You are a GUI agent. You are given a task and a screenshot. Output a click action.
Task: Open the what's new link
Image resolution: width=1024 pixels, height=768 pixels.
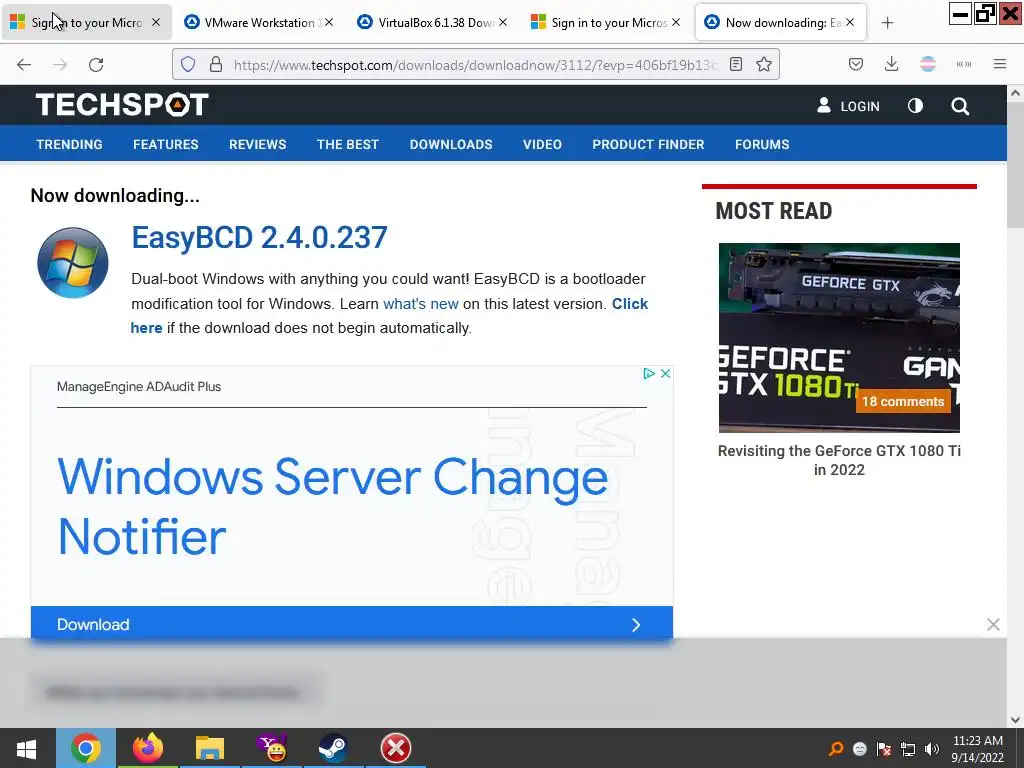pos(421,304)
